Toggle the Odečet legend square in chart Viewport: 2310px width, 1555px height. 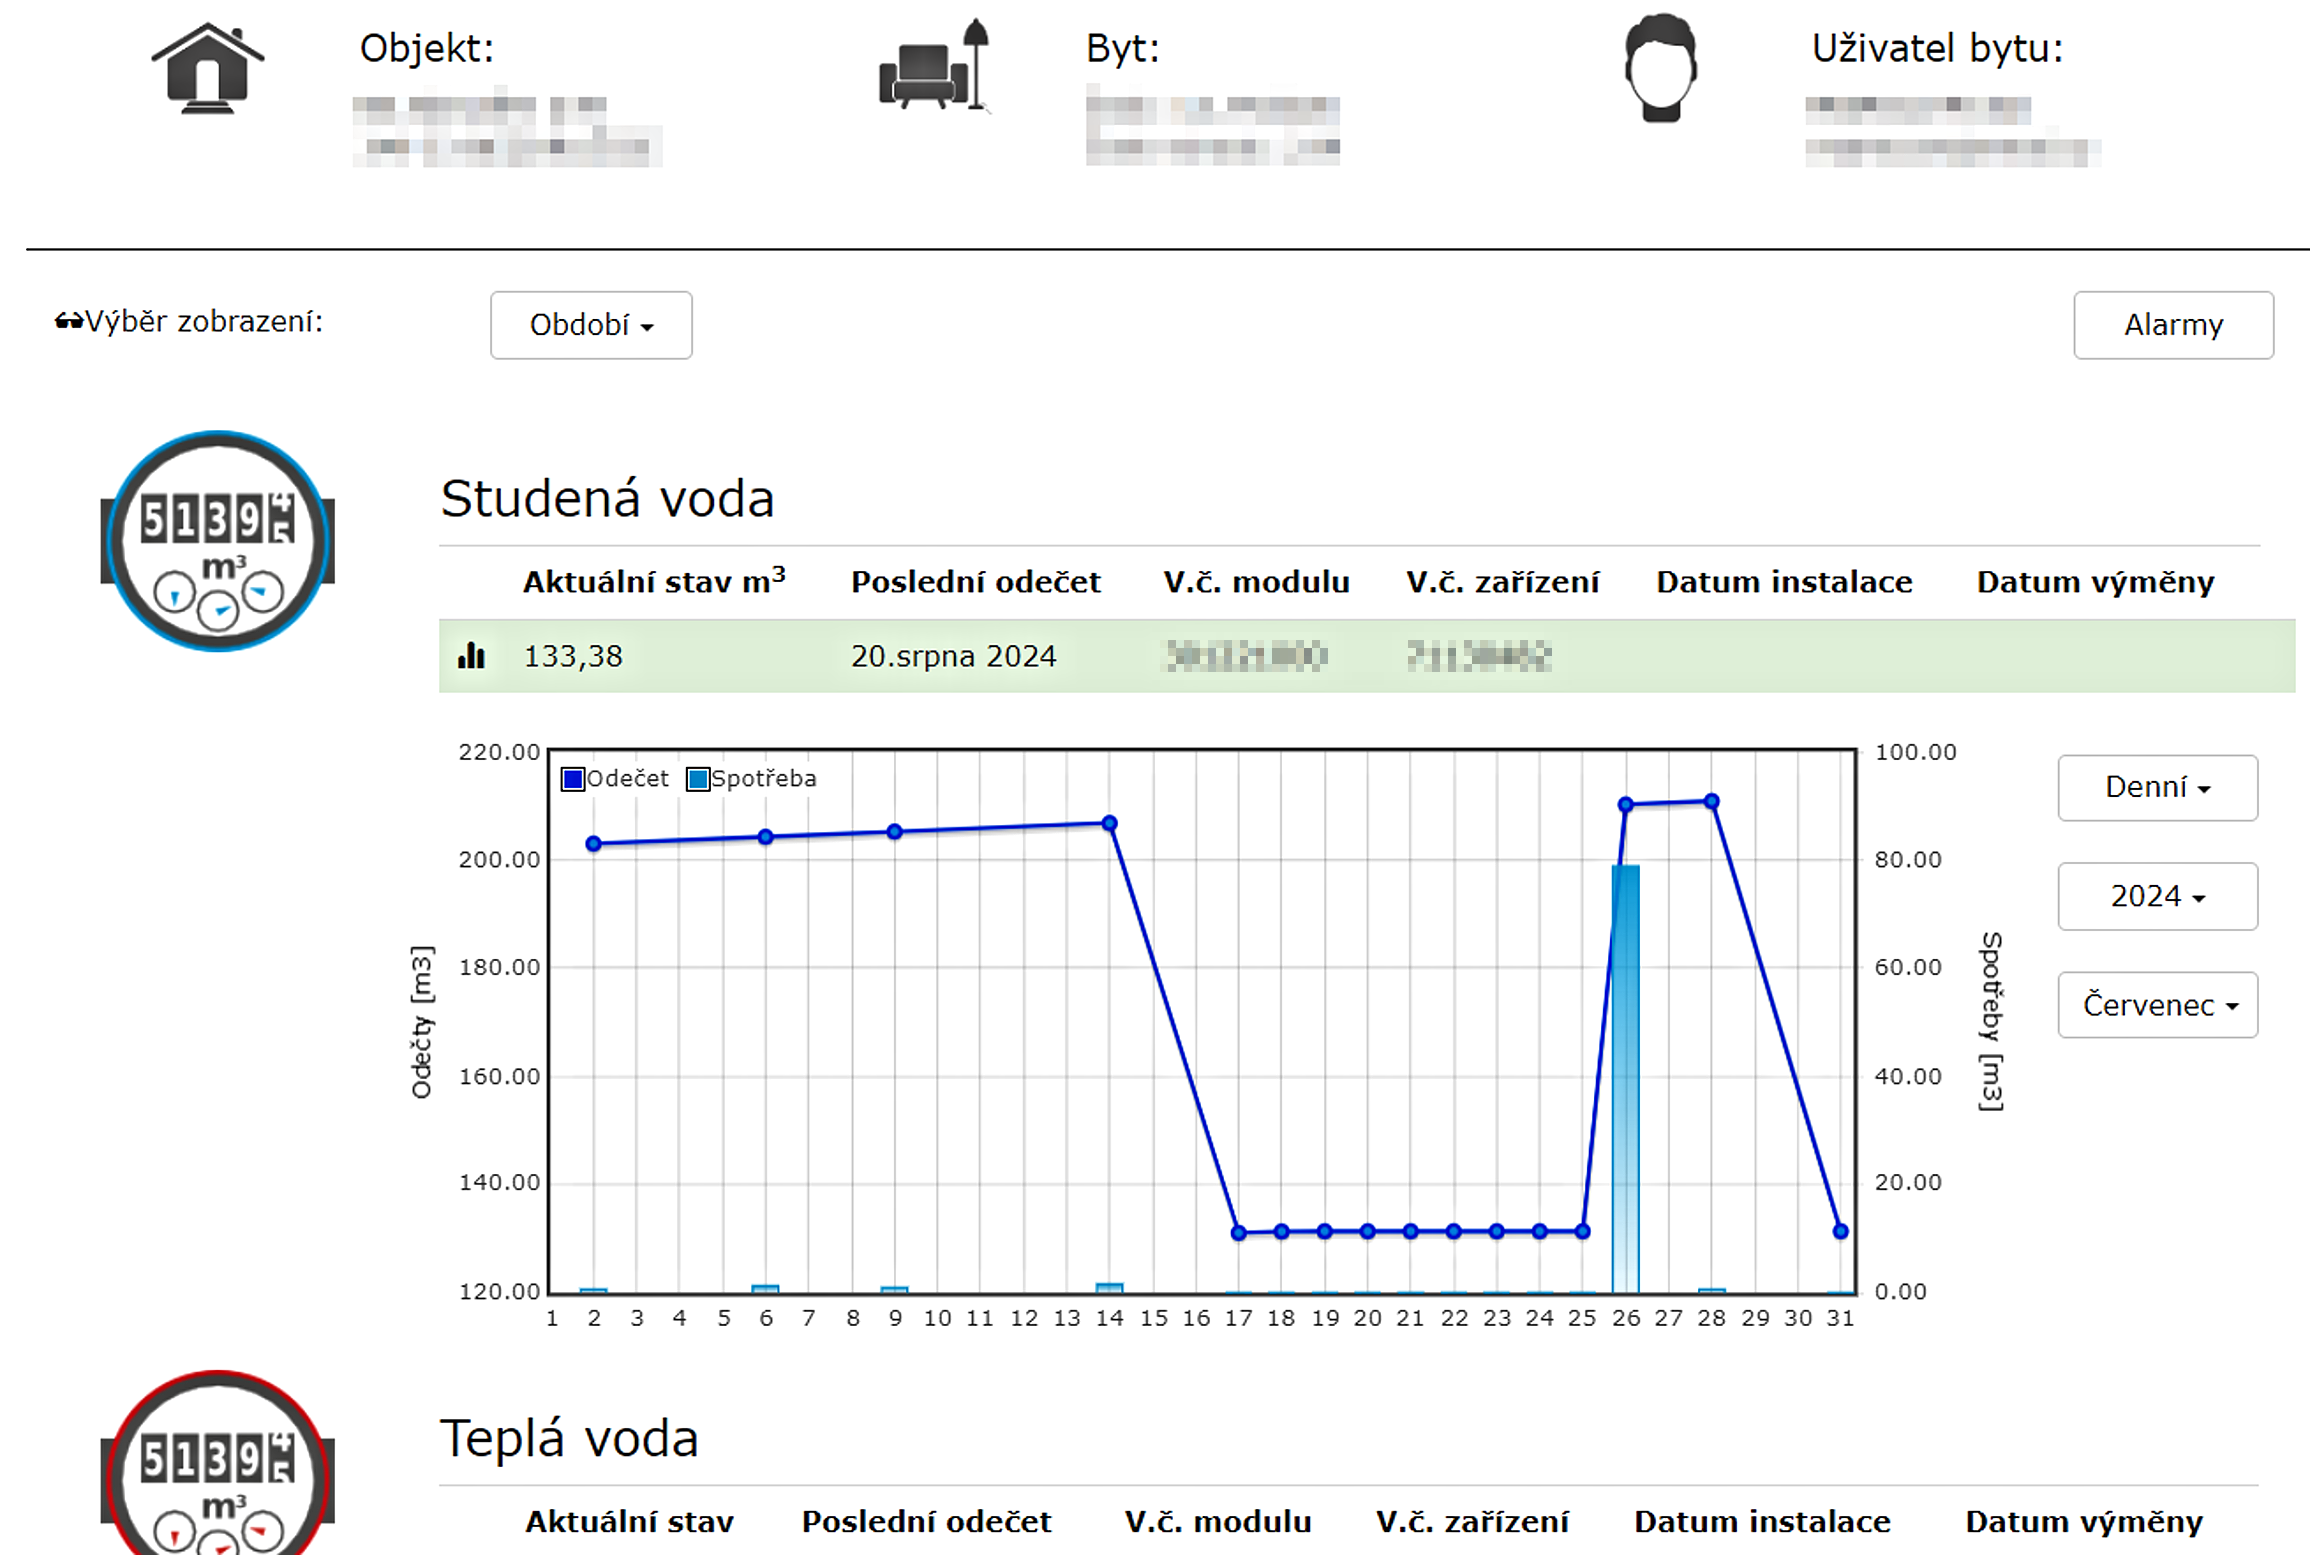pos(573,779)
